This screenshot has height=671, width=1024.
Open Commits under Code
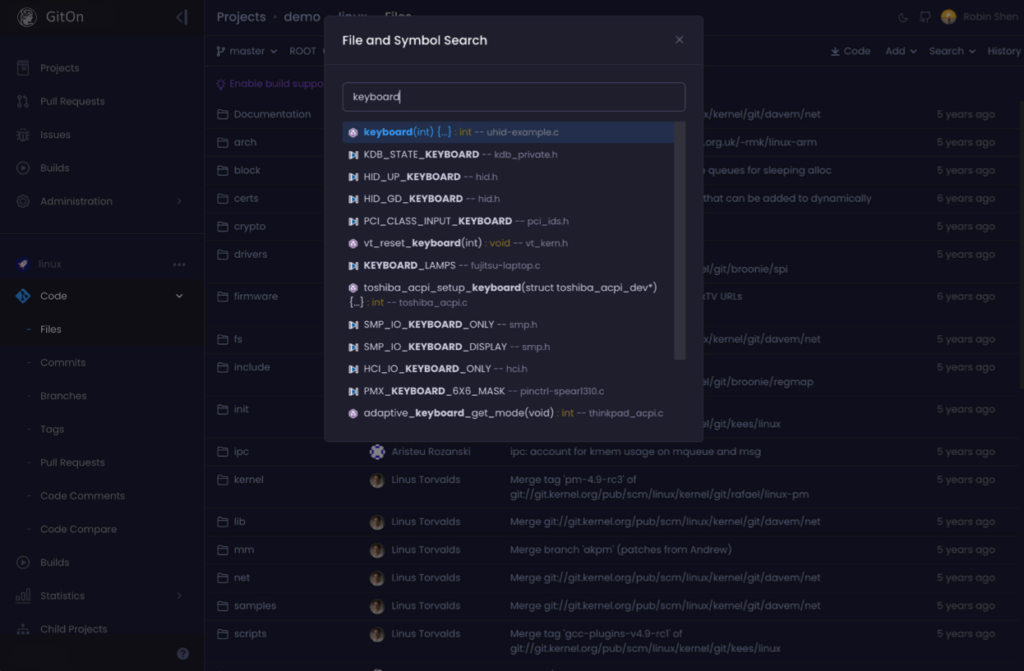point(63,363)
